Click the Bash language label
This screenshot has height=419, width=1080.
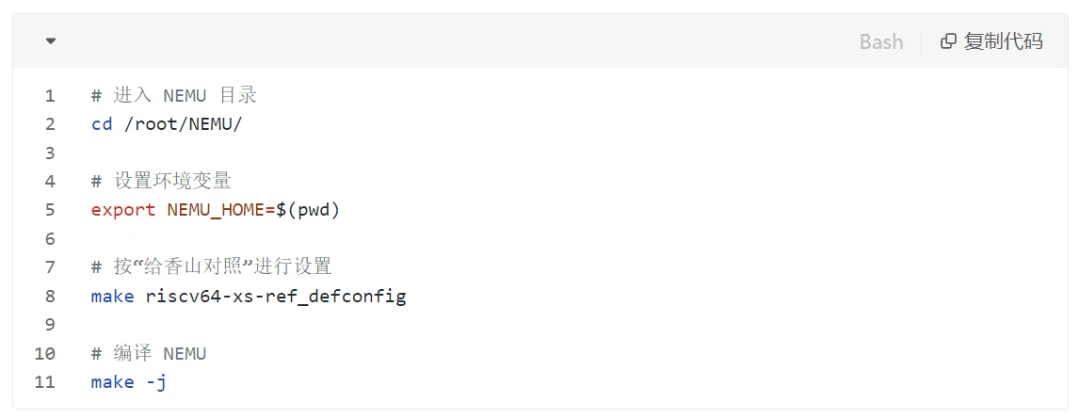point(881,41)
